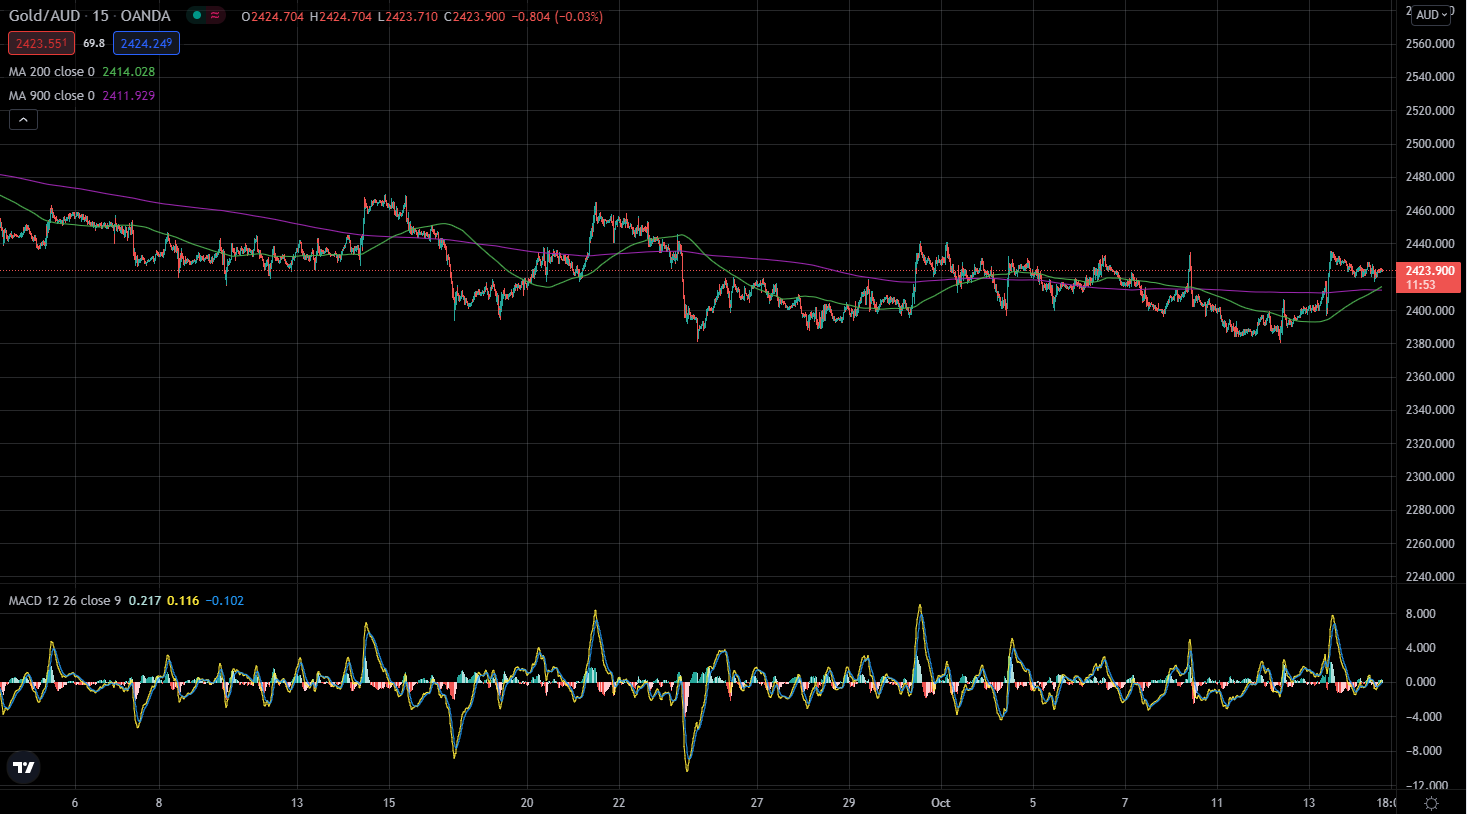The width and height of the screenshot is (1467, 814).
Task: Click the high price value H2424.704
Action: click(340, 17)
